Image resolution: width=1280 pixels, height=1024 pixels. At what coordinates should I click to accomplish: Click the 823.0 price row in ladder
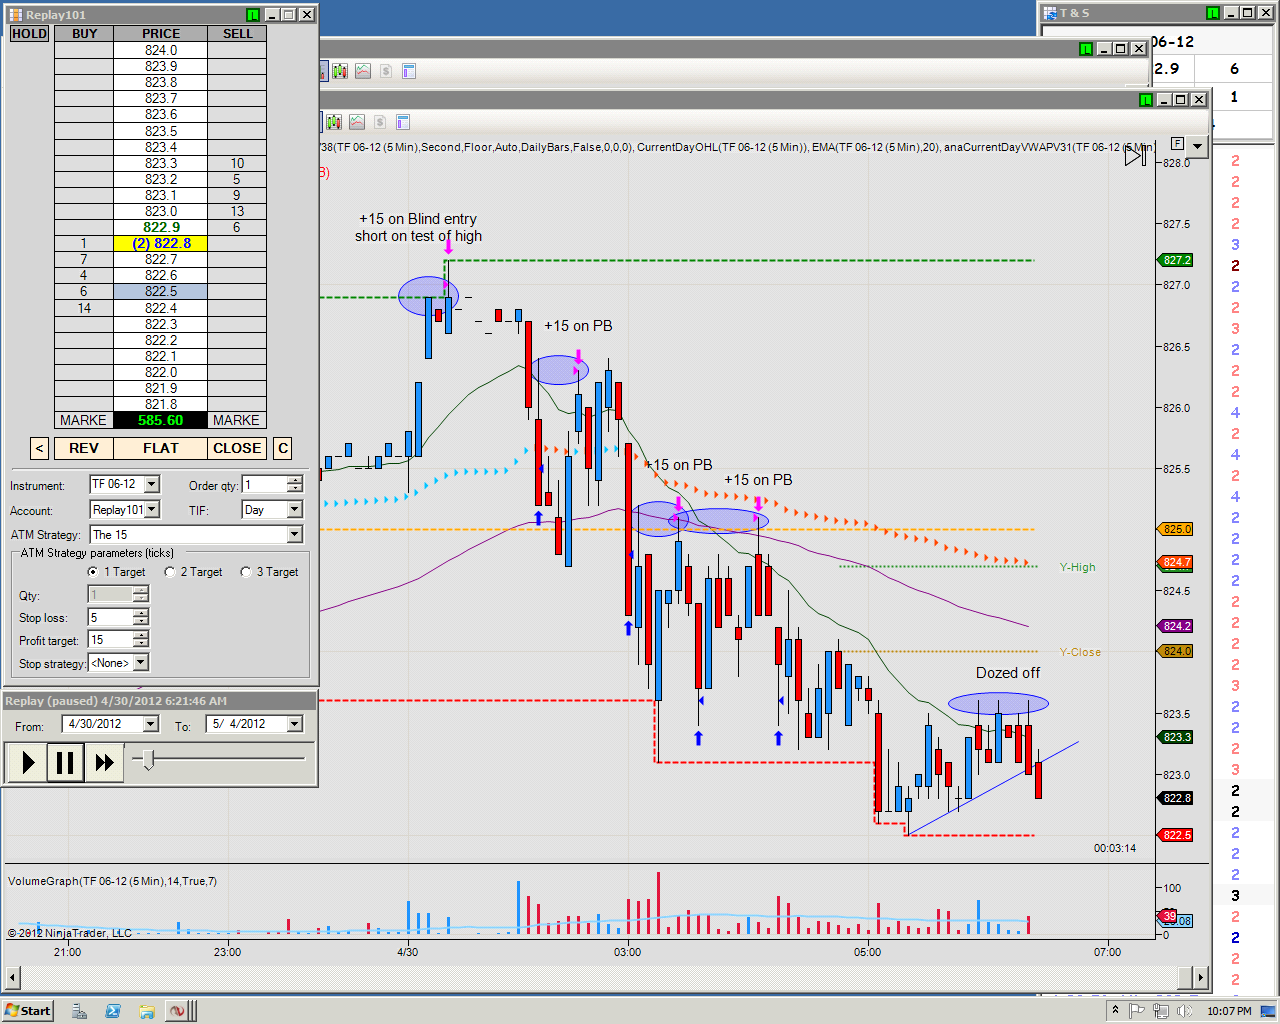coord(161,211)
